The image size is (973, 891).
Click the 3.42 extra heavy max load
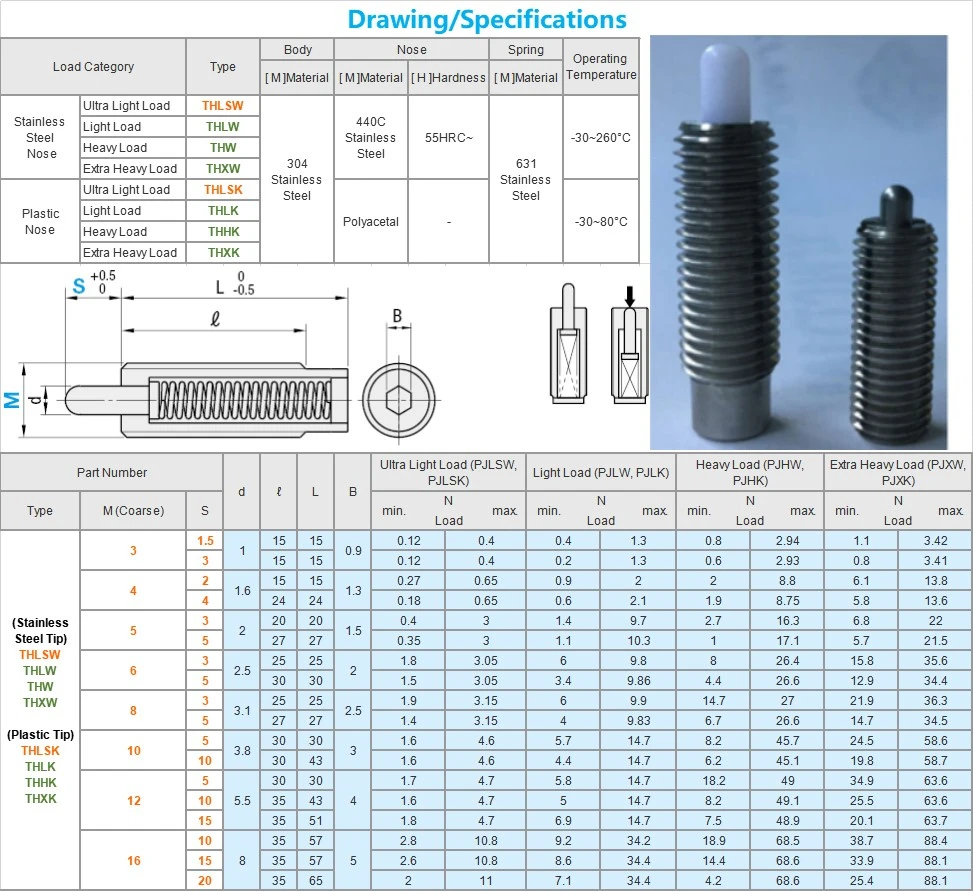pyautogui.click(x=935, y=540)
